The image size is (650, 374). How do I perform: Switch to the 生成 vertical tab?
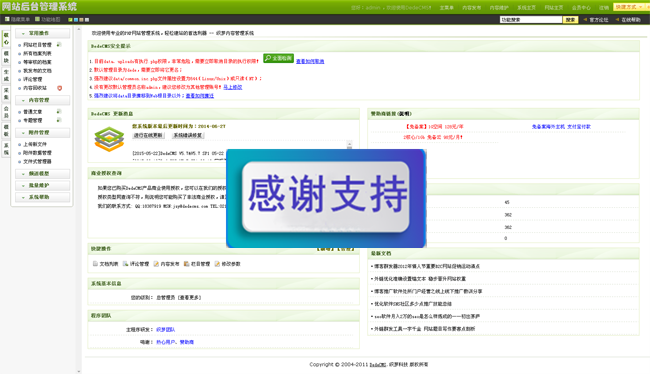point(6,75)
